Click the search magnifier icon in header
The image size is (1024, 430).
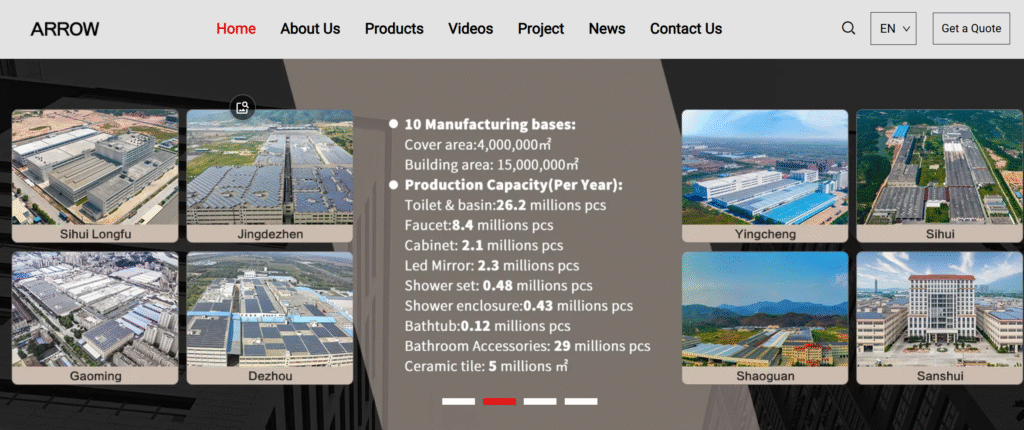point(848,28)
